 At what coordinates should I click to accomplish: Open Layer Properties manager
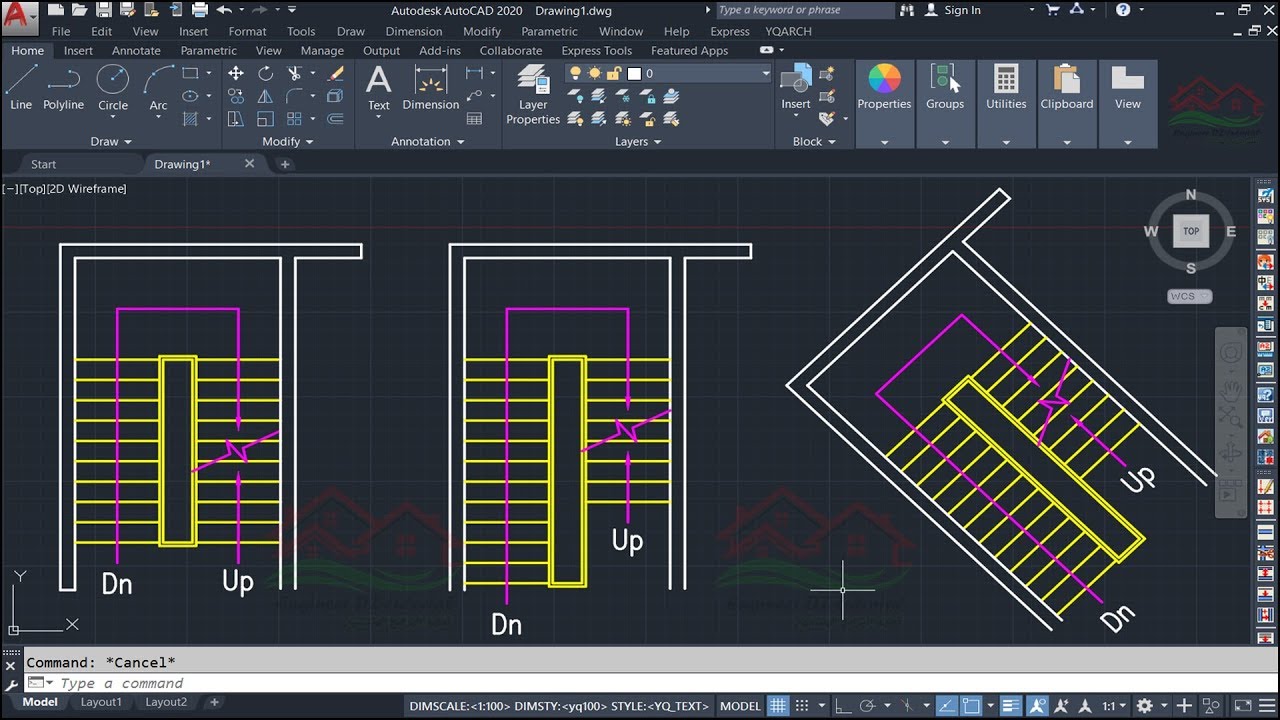(533, 95)
